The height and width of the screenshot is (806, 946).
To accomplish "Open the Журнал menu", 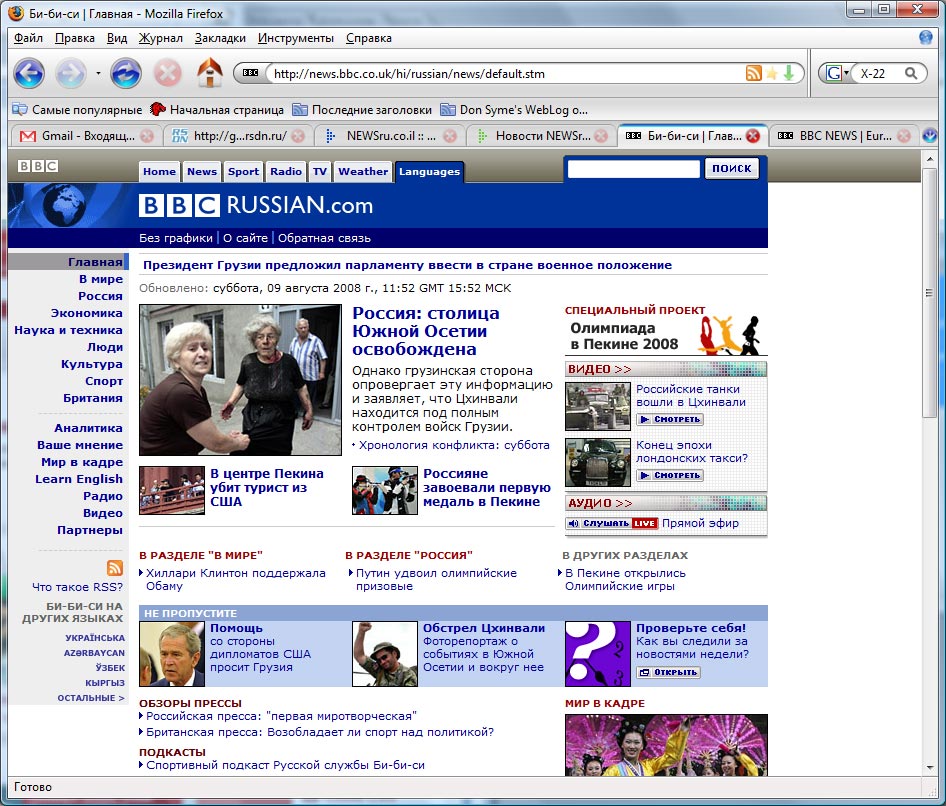I will click(160, 38).
